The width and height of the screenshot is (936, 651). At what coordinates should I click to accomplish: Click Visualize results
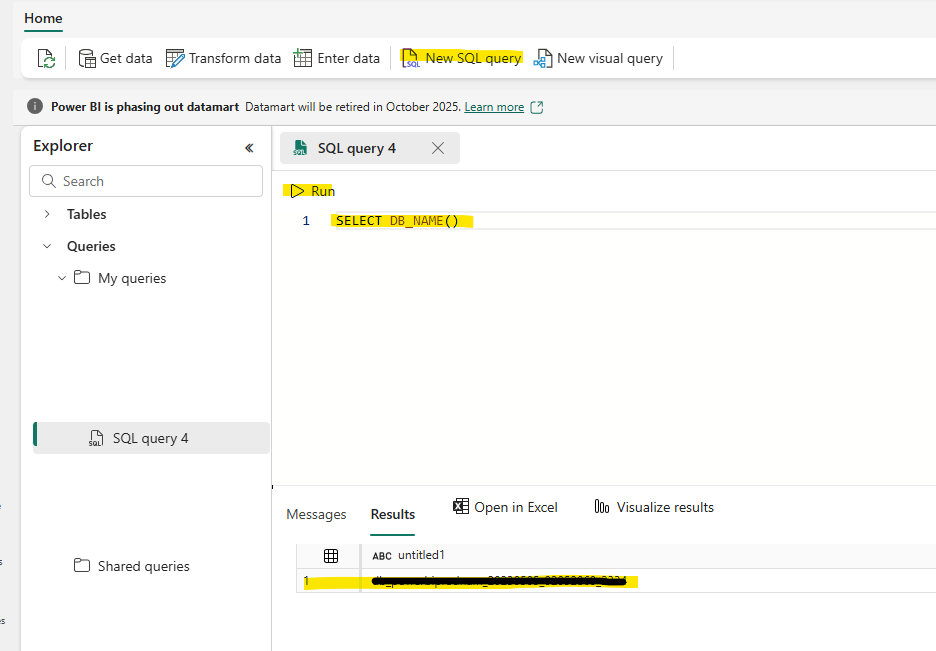654,507
